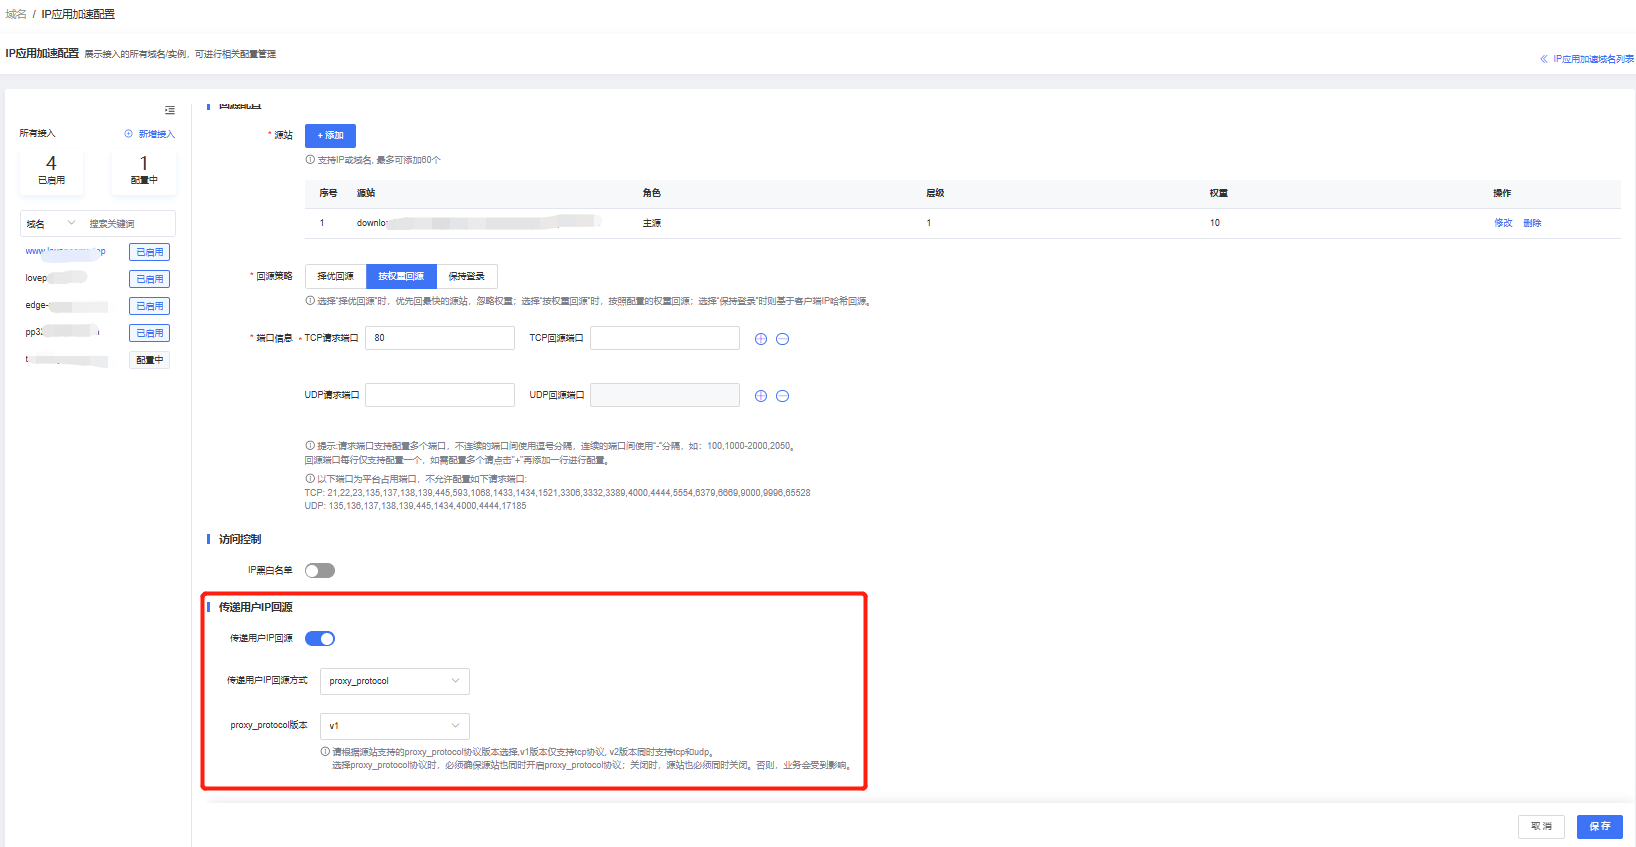Click the 域名 breadcrumb link
Image resolution: width=1636 pixels, height=847 pixels.
[16, 14]
